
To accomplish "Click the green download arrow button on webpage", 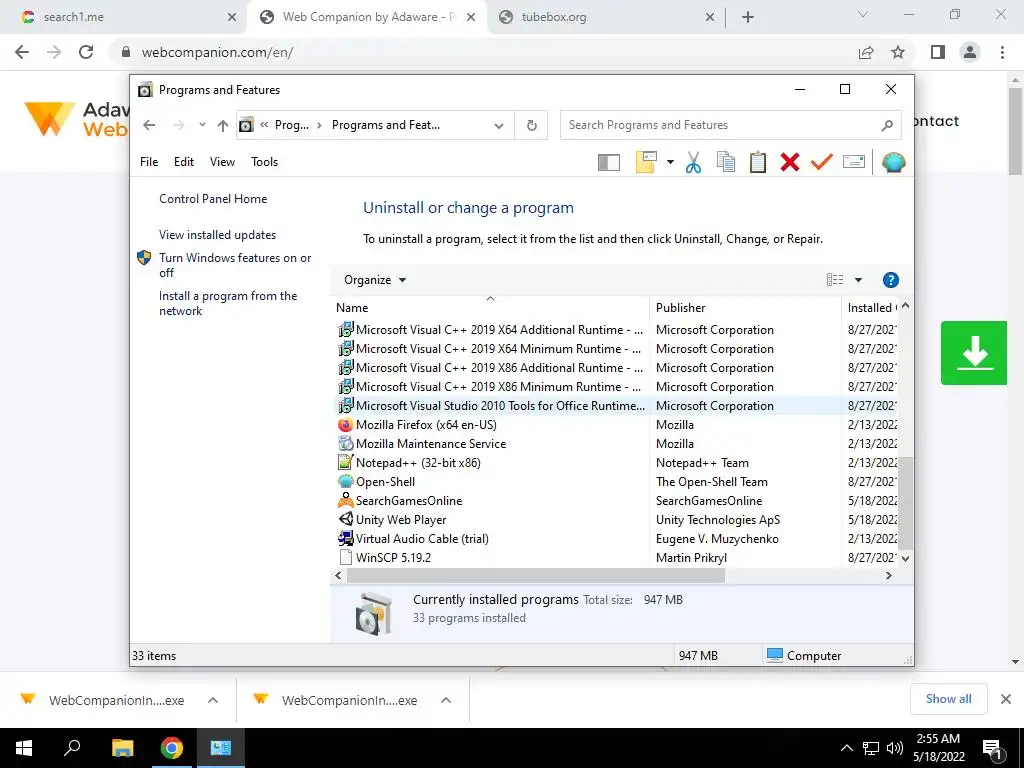I will click(x=974, y=353).
